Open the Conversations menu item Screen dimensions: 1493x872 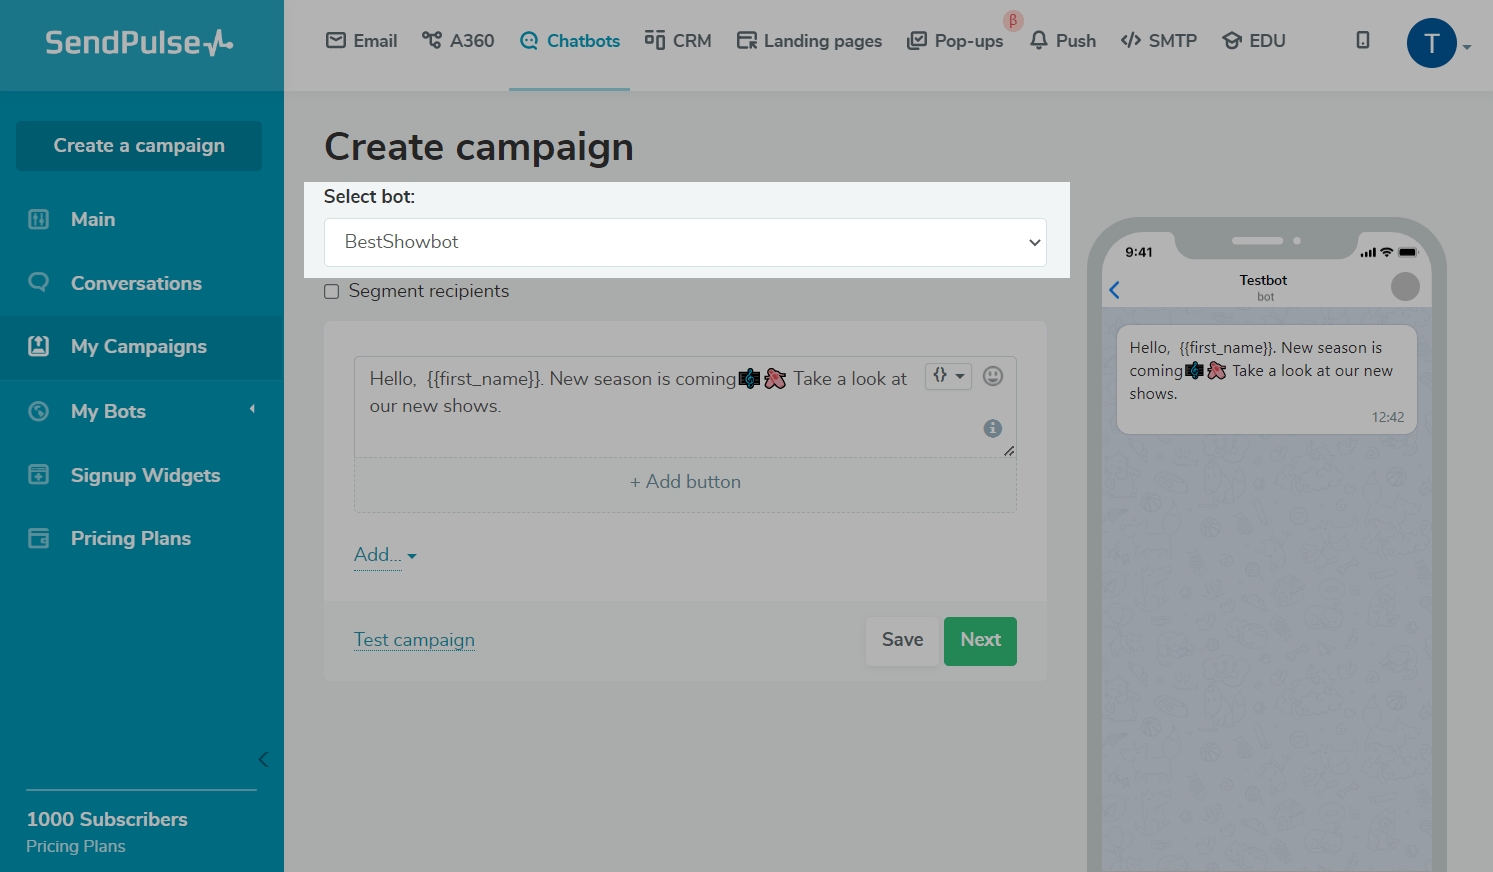tap(136, 284)
